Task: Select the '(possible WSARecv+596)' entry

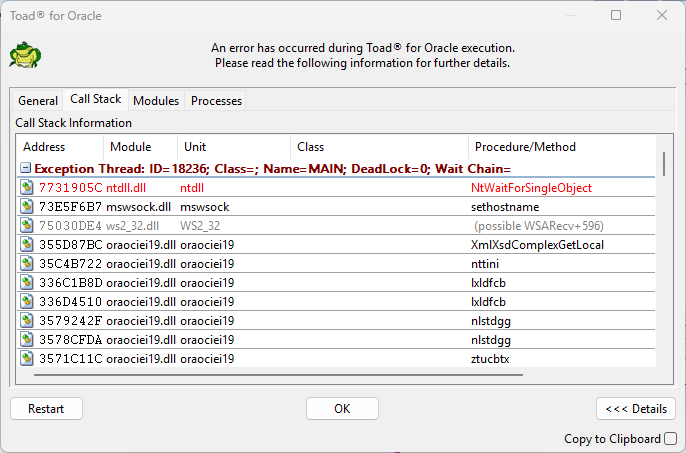Action: click(x=539, y=226)
